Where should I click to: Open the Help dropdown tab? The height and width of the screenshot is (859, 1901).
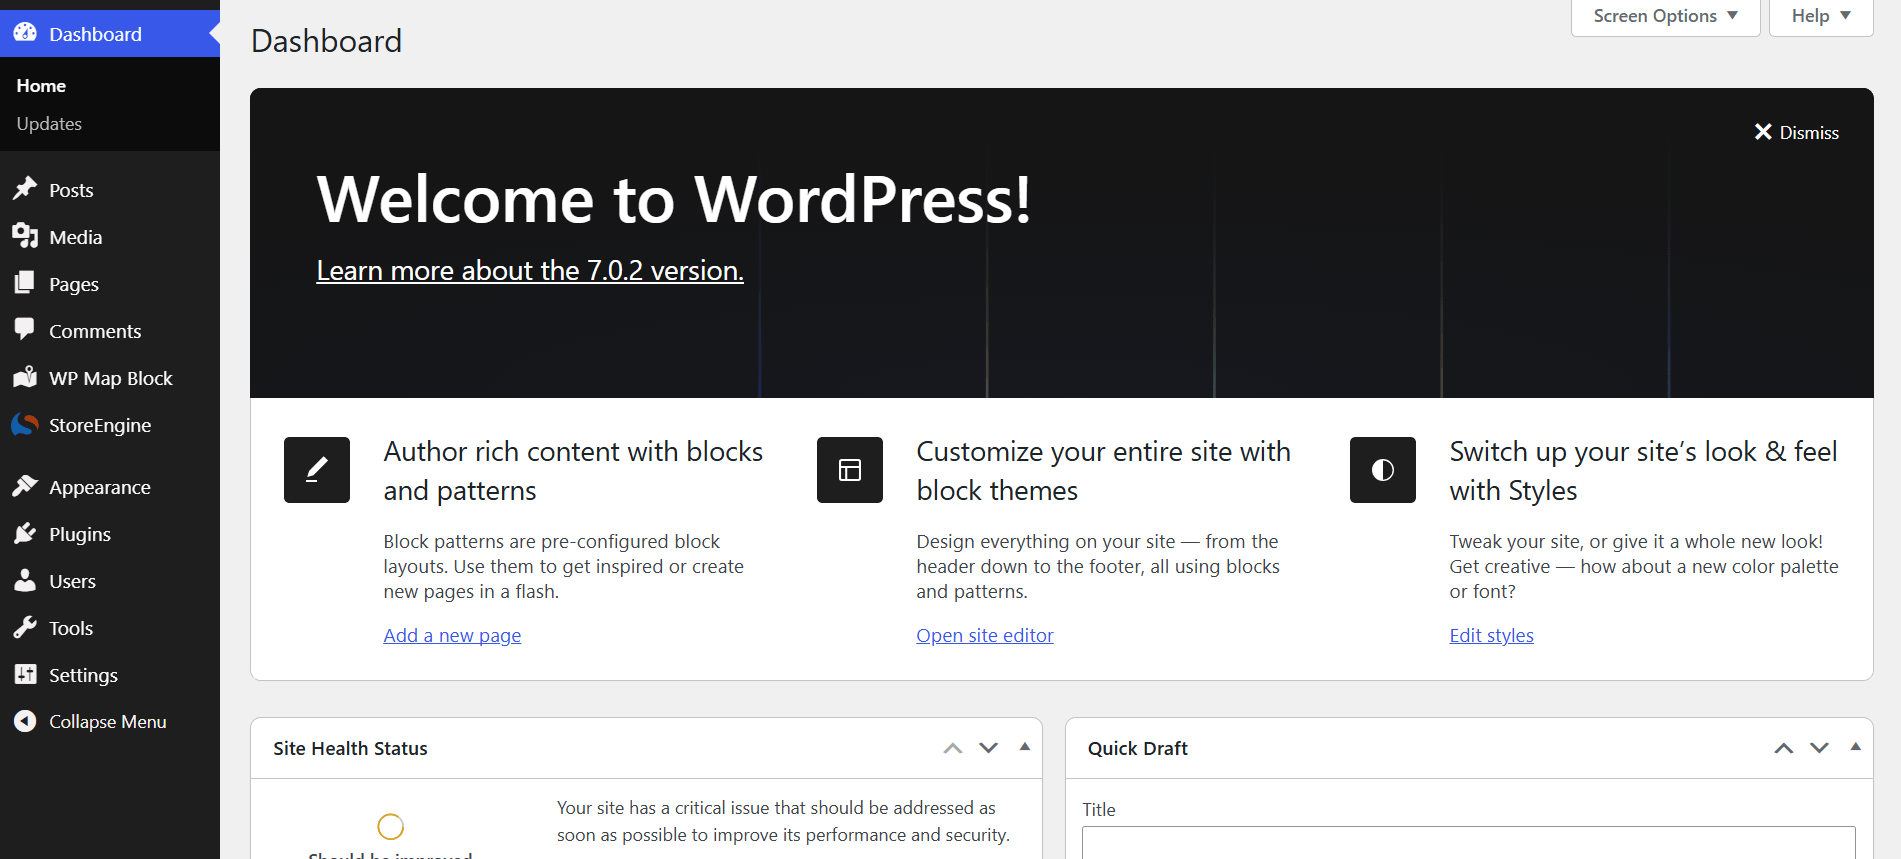click(1821, 16)
